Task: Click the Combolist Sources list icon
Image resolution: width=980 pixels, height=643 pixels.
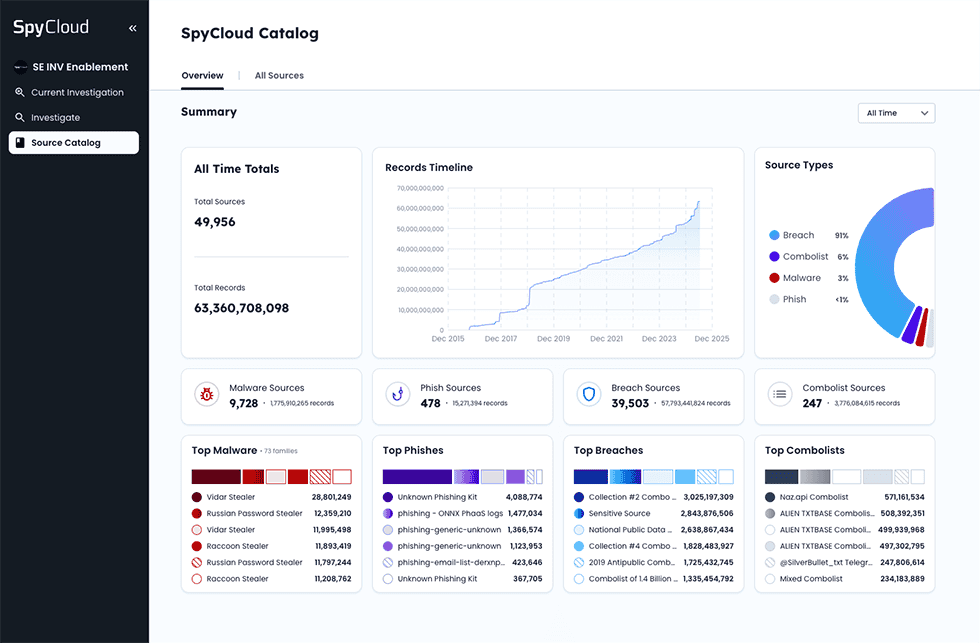Action: [x=780, y=395]
